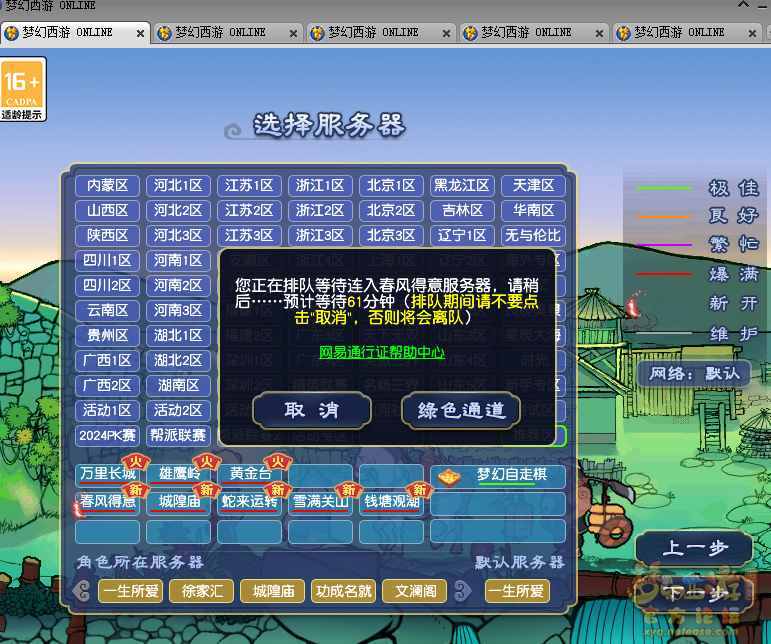771x644 pixels.
Task: Select the 贵州区 region
Action: click(x=107, y=335)
